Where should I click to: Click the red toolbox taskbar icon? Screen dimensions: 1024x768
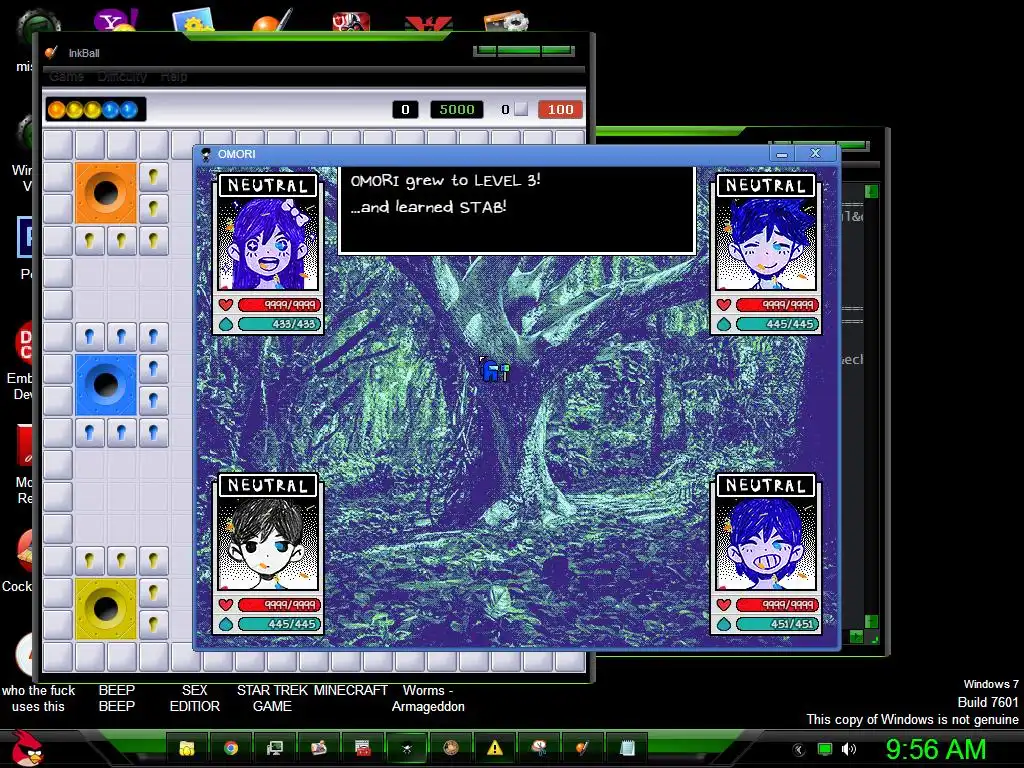[362, 748]
